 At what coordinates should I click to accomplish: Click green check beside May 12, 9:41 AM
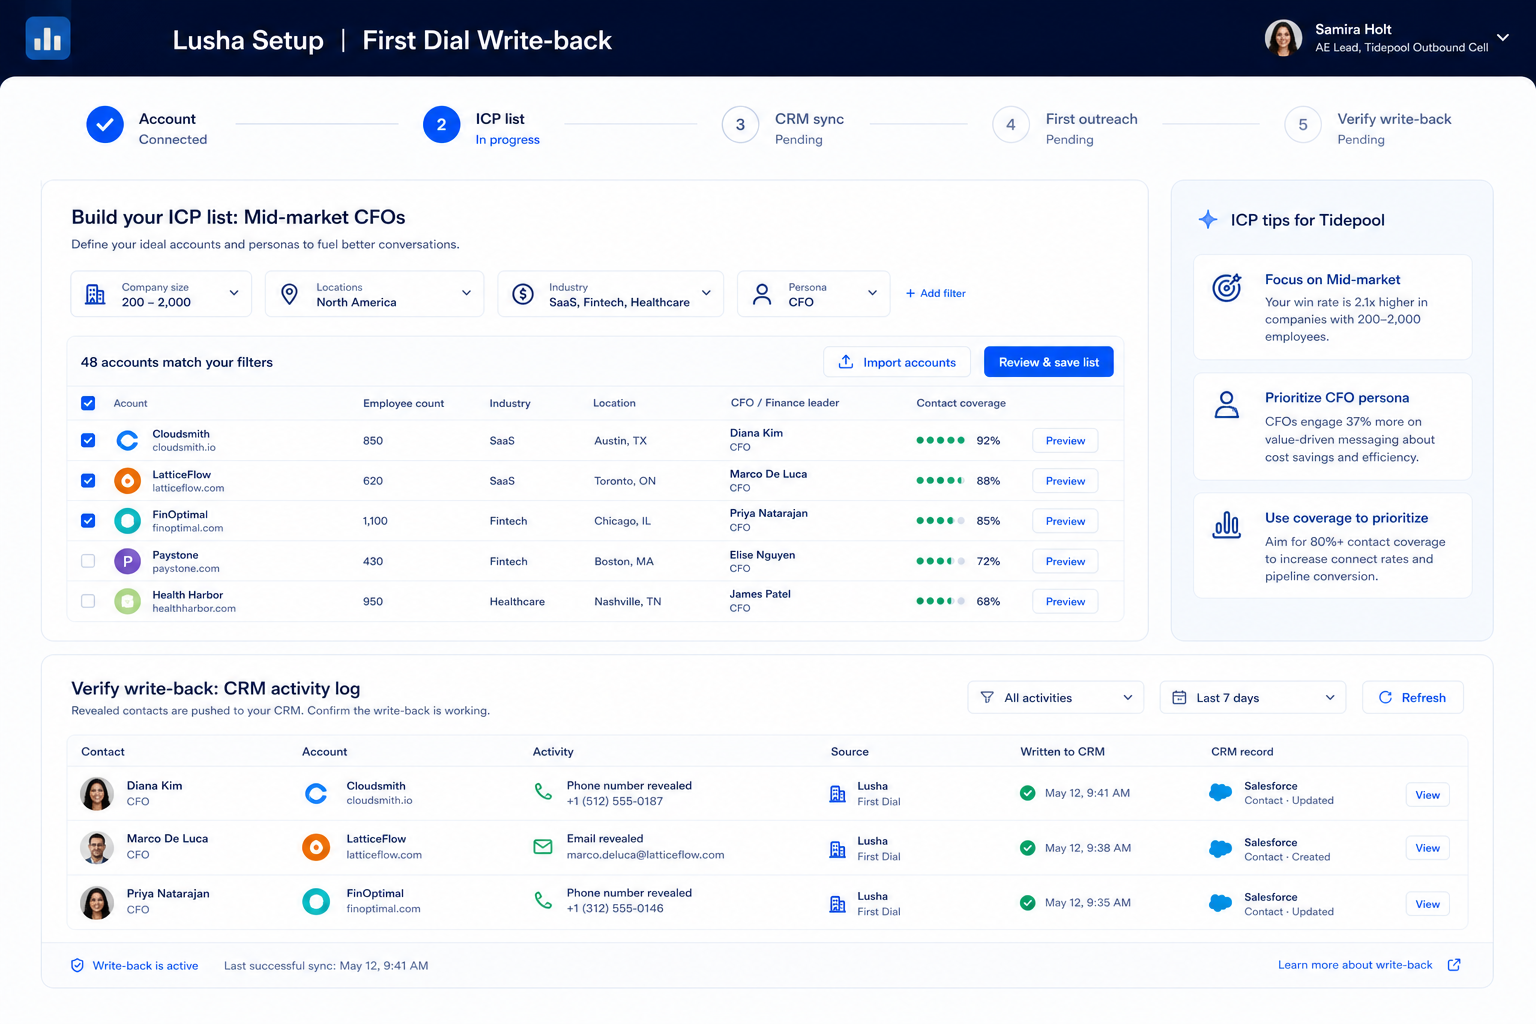tap(1027, 793)
